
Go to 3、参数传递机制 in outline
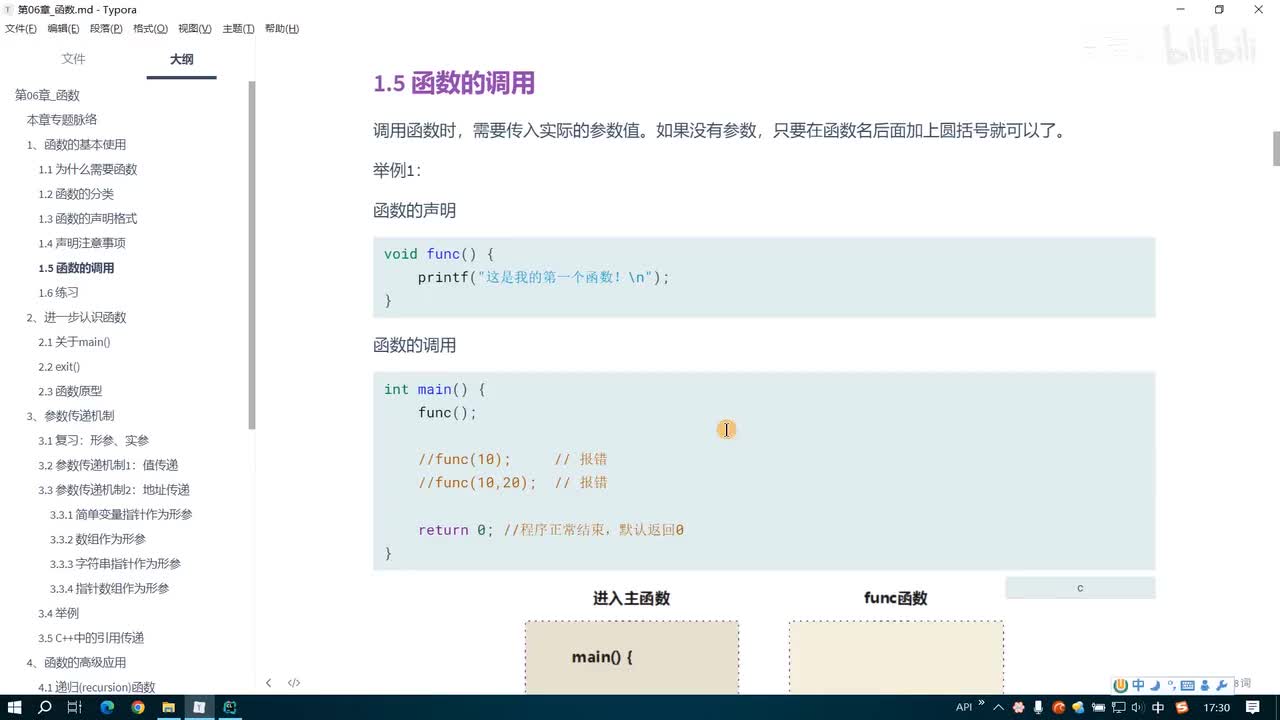[70, 416]
